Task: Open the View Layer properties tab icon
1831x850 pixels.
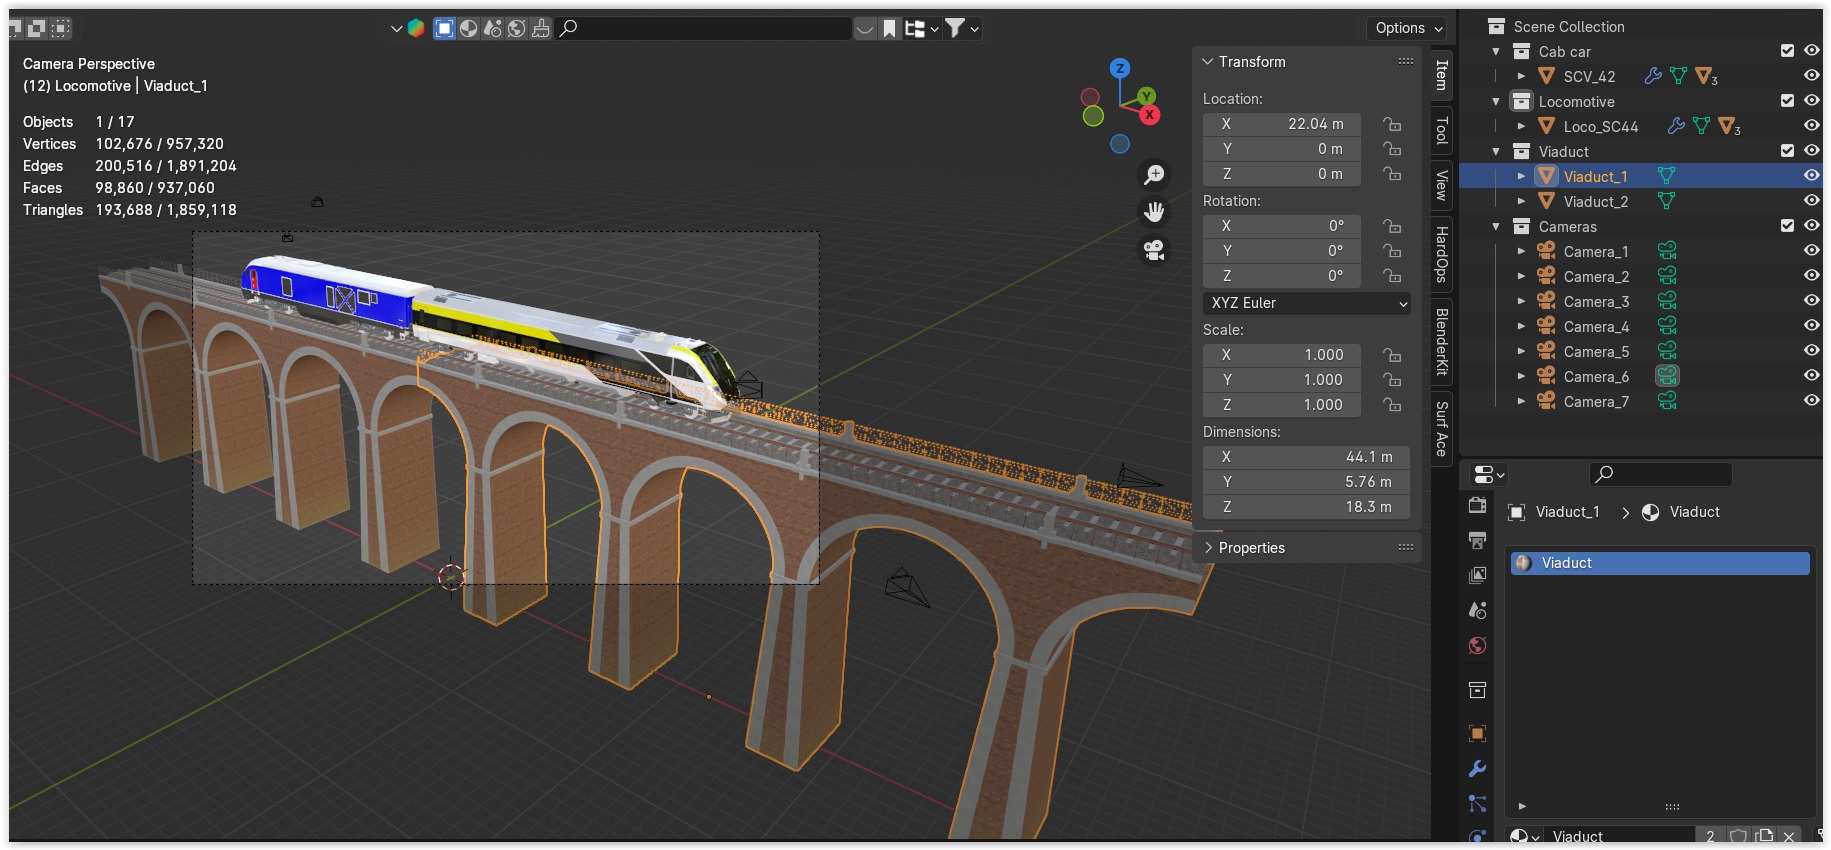Action: pyautogui.click(x=1477, y=575)
